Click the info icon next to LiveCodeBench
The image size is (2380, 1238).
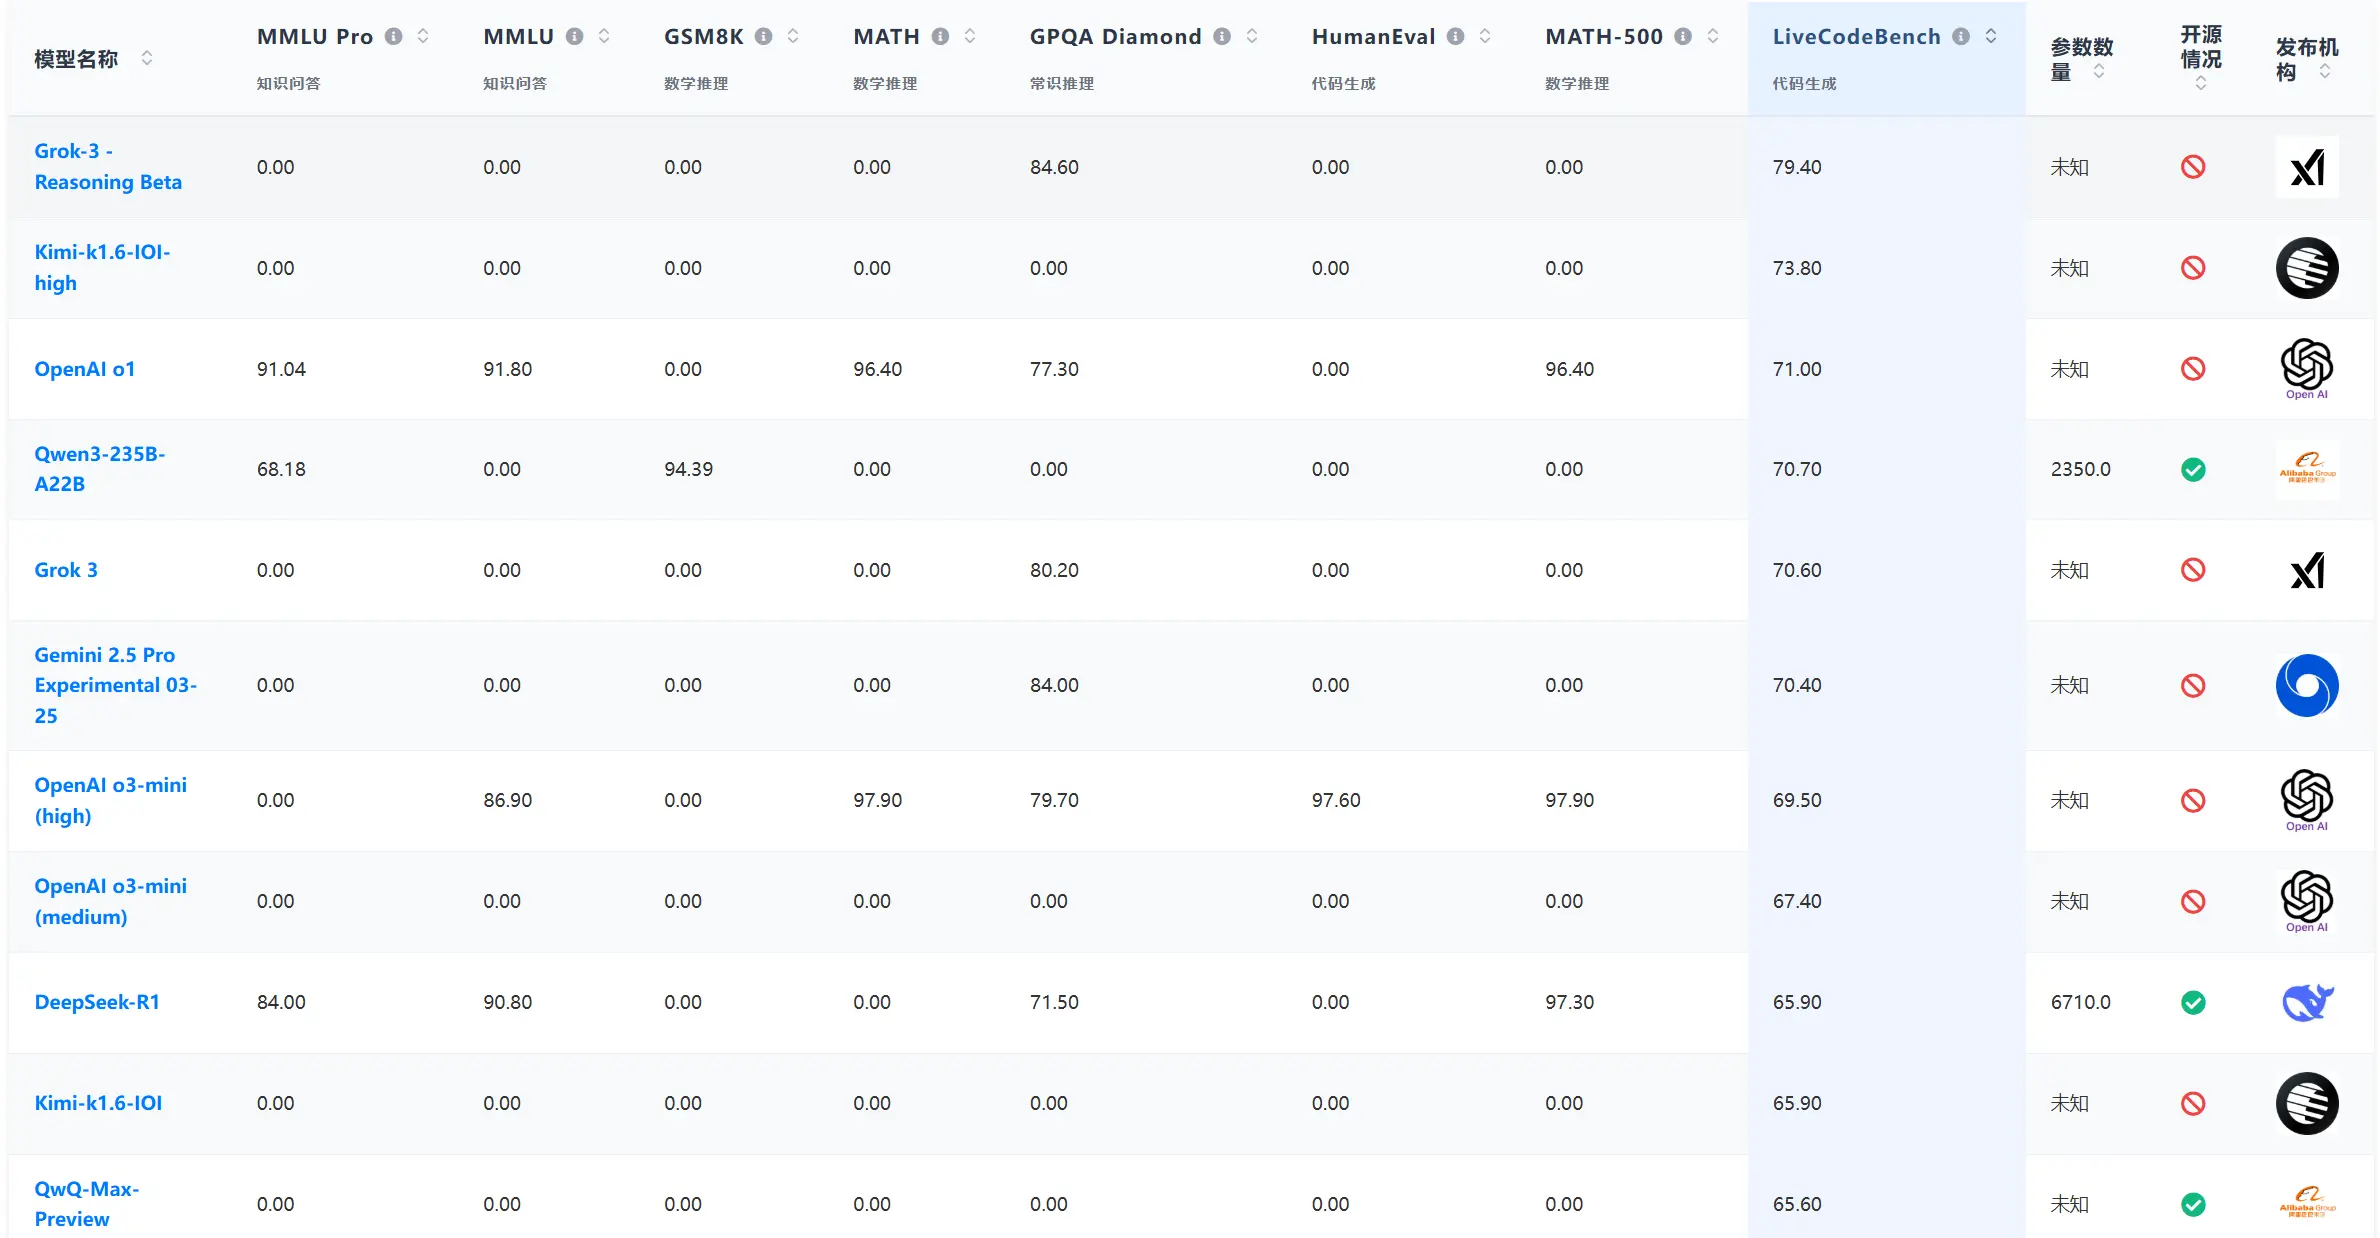1961,37
